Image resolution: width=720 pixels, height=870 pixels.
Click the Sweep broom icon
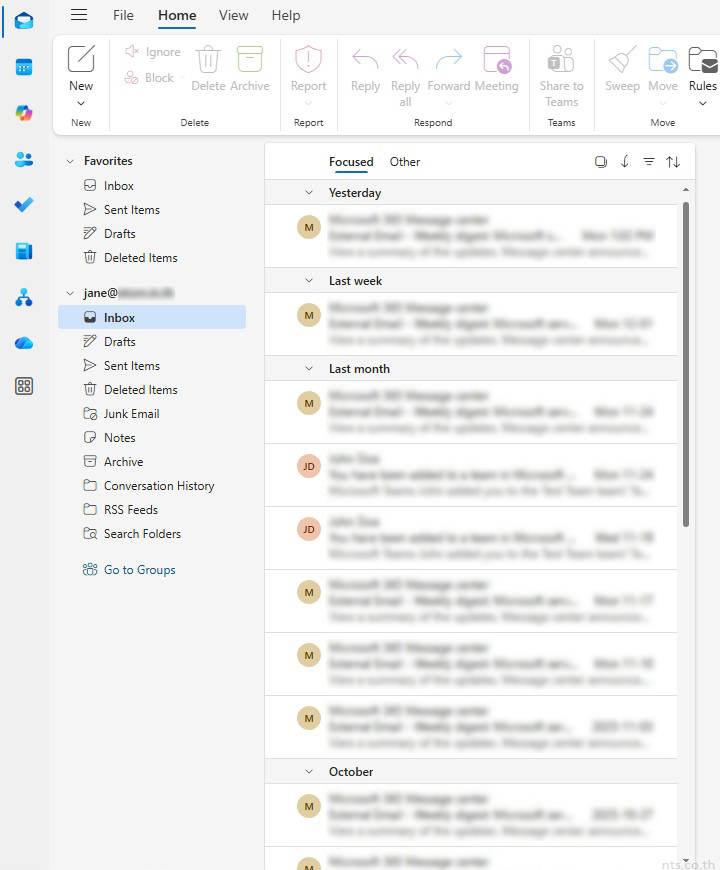[x=622, y=59]
